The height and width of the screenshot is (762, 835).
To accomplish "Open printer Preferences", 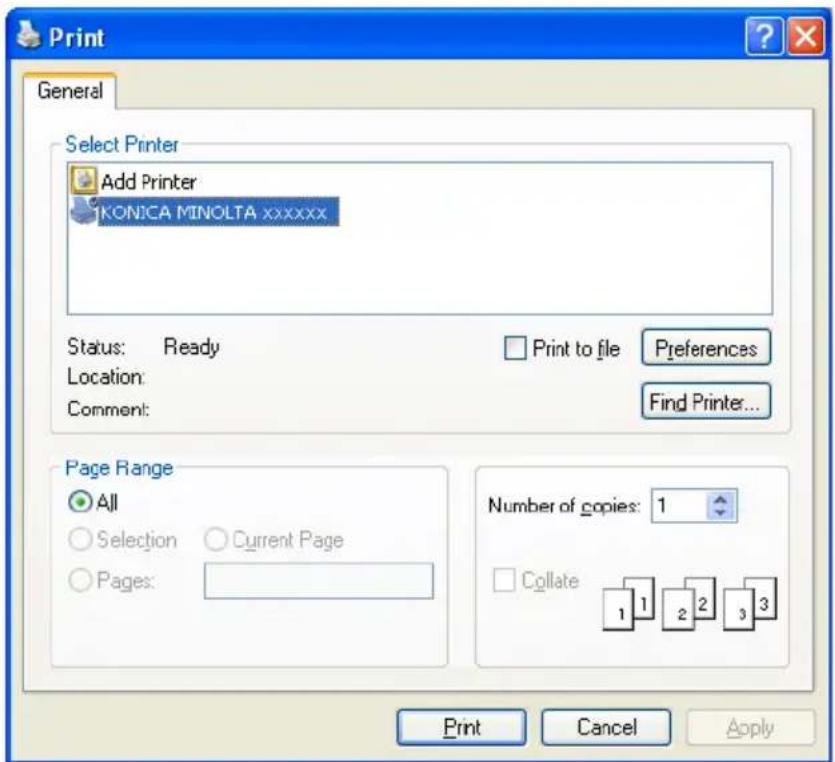I will (706, 348).
